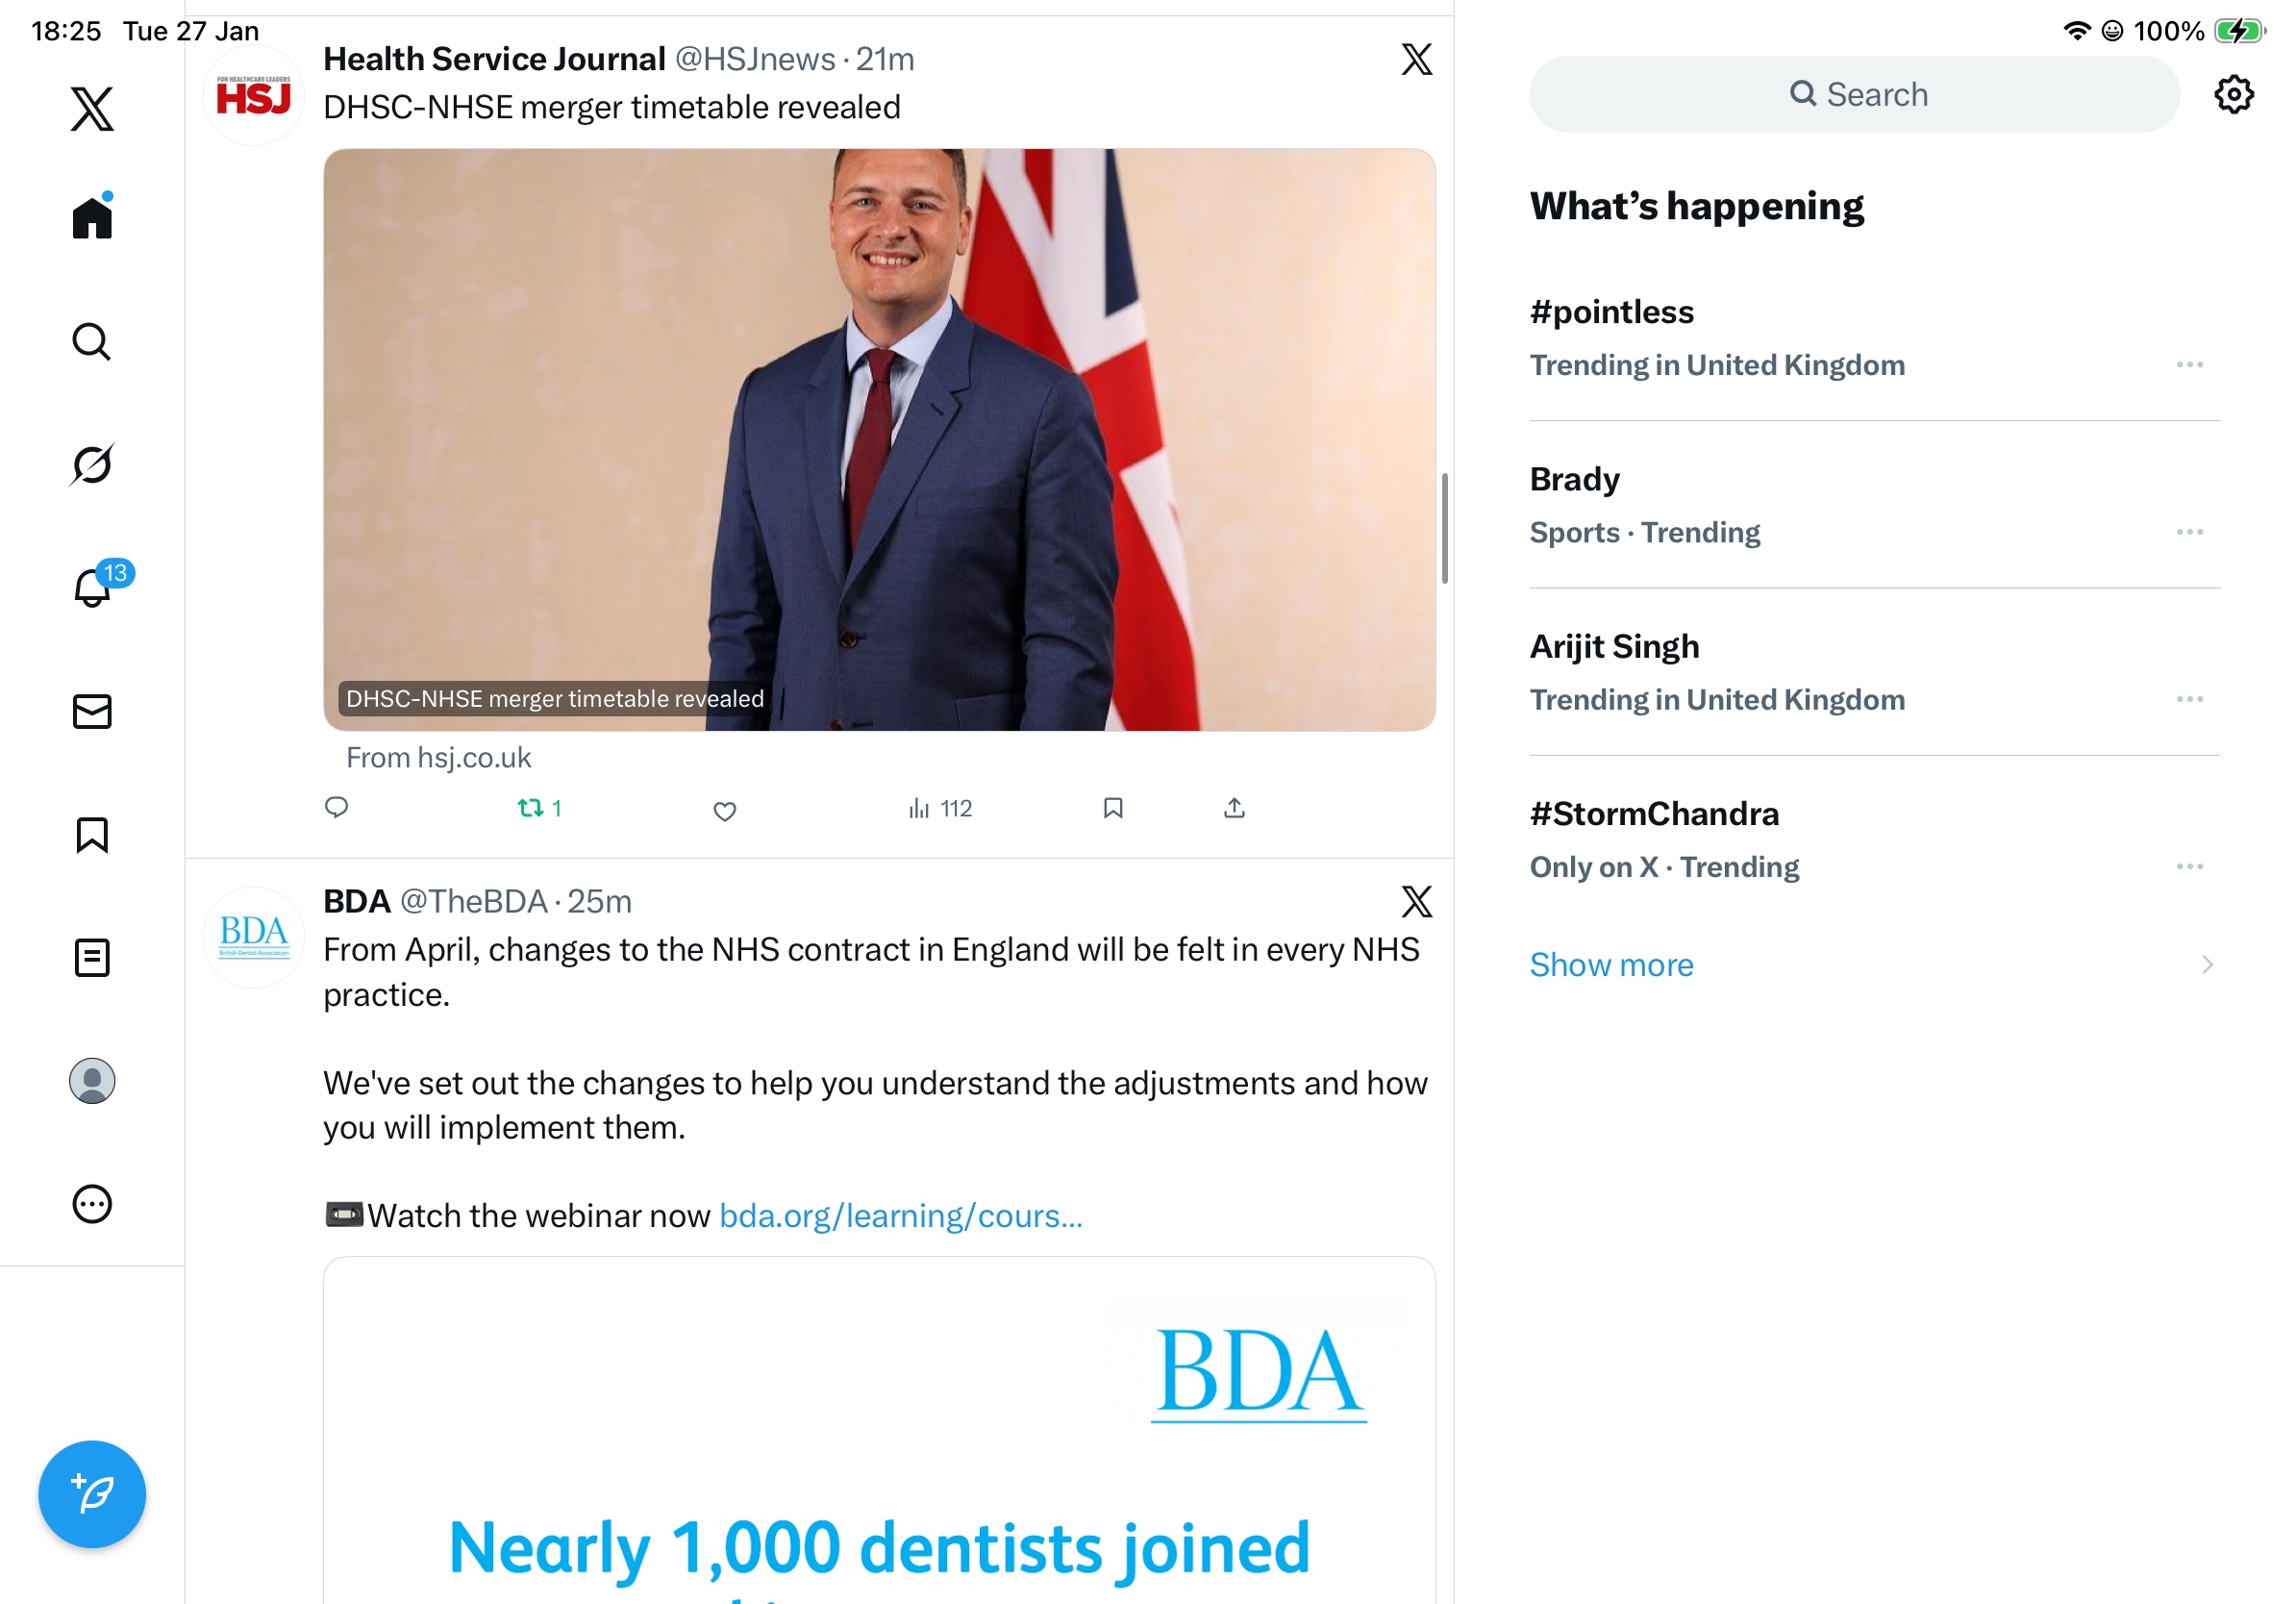Share the HSJ merger post
The height and width of the screenshot is (1604, 2296).
click(1234, 808)
